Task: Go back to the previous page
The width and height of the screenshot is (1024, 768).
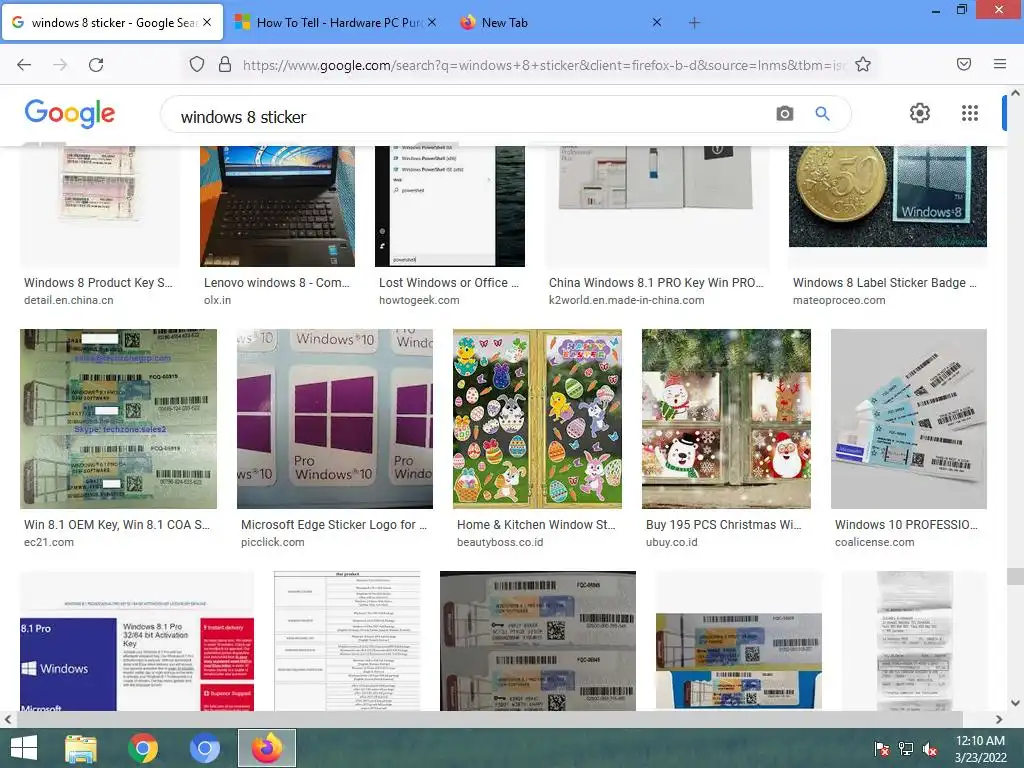Action: pyautogui.click(x=24, y=65)
